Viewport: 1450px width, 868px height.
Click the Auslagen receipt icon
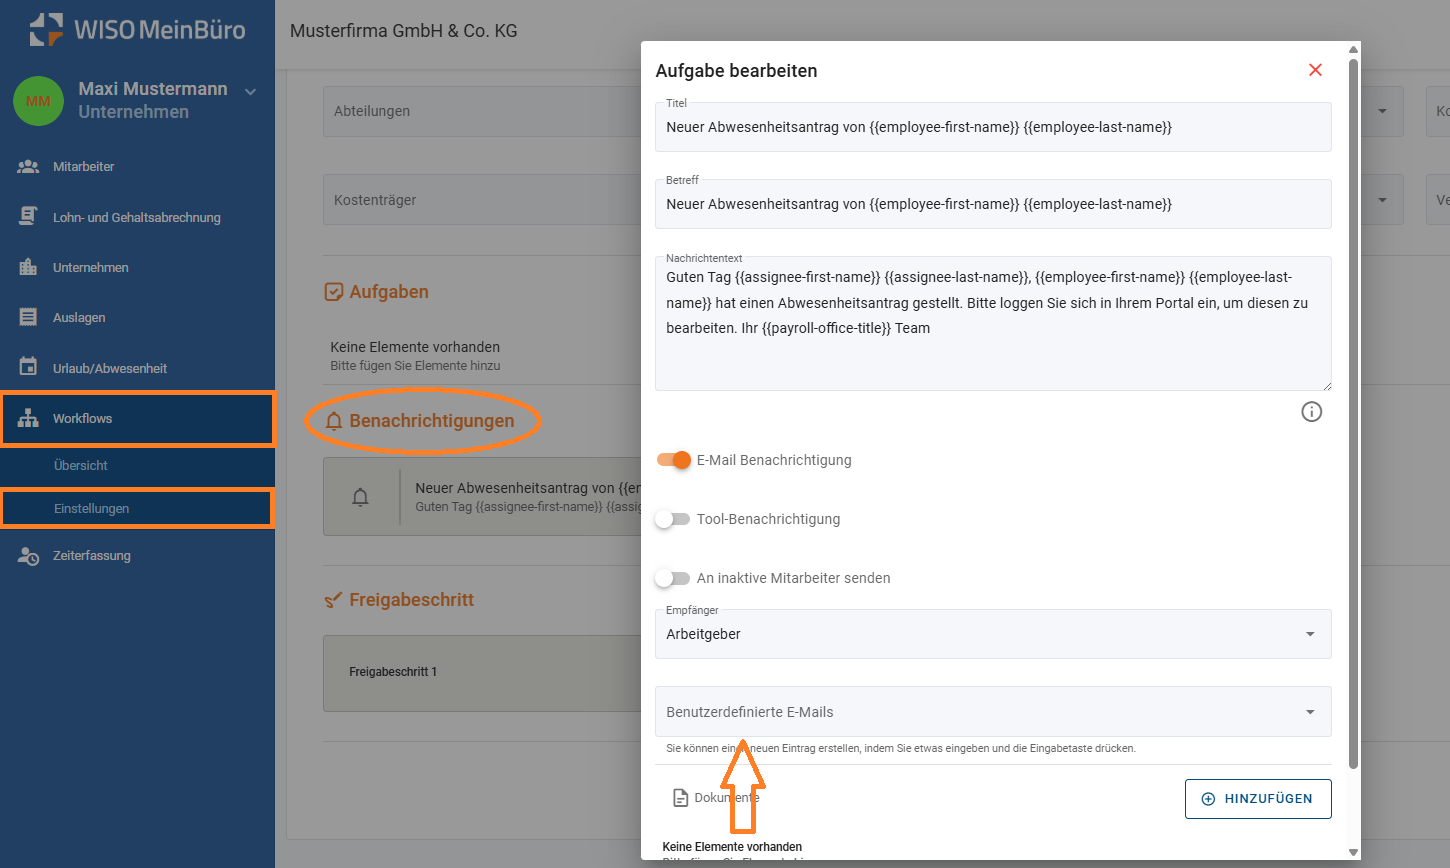click(x=28, y=317)
